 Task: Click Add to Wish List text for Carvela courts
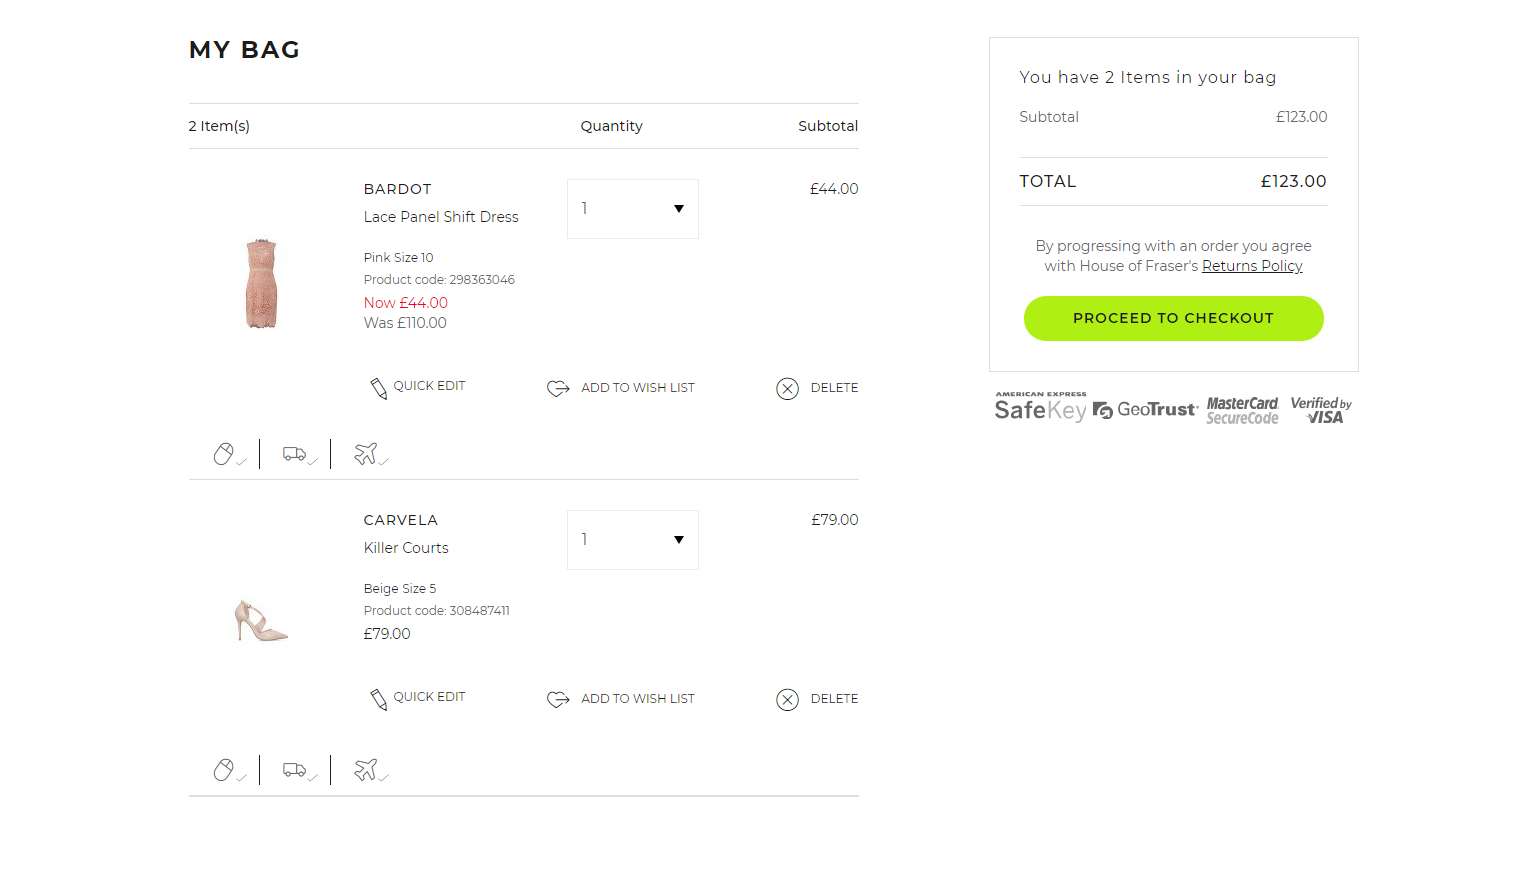pyautogui.click(x=638, y=699)
